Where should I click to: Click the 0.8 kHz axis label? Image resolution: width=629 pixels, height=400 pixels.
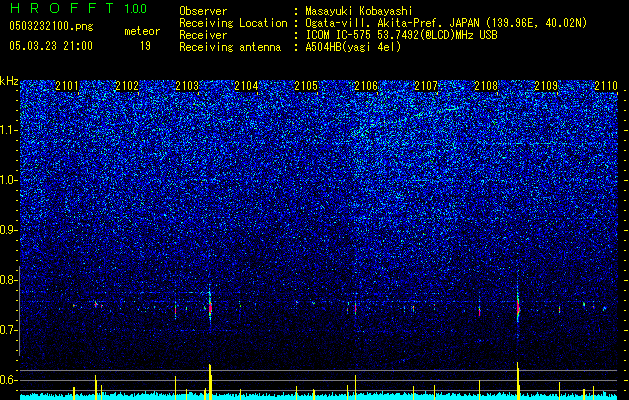[x=9, y=280]
